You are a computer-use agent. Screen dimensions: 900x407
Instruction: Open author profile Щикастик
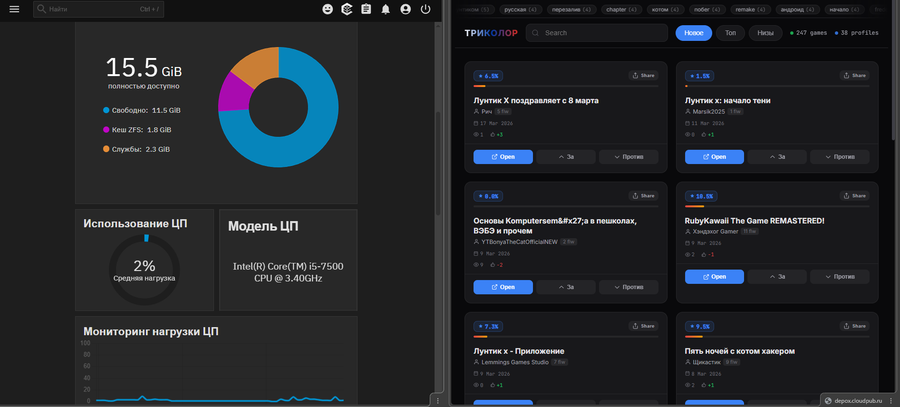(706, 362)
